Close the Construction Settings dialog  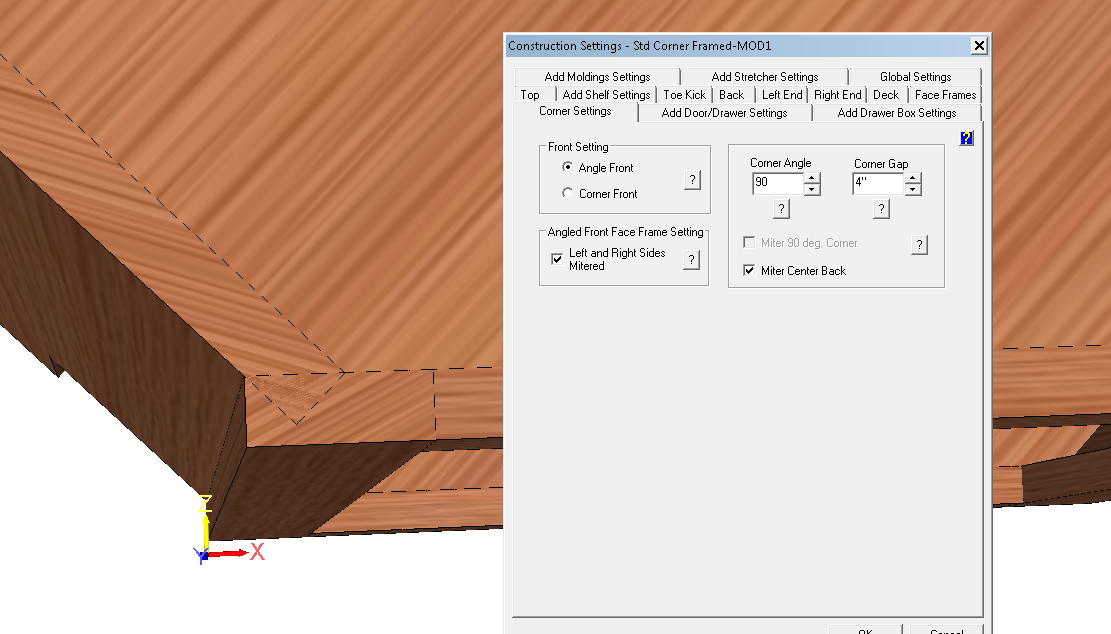(979, 46)
